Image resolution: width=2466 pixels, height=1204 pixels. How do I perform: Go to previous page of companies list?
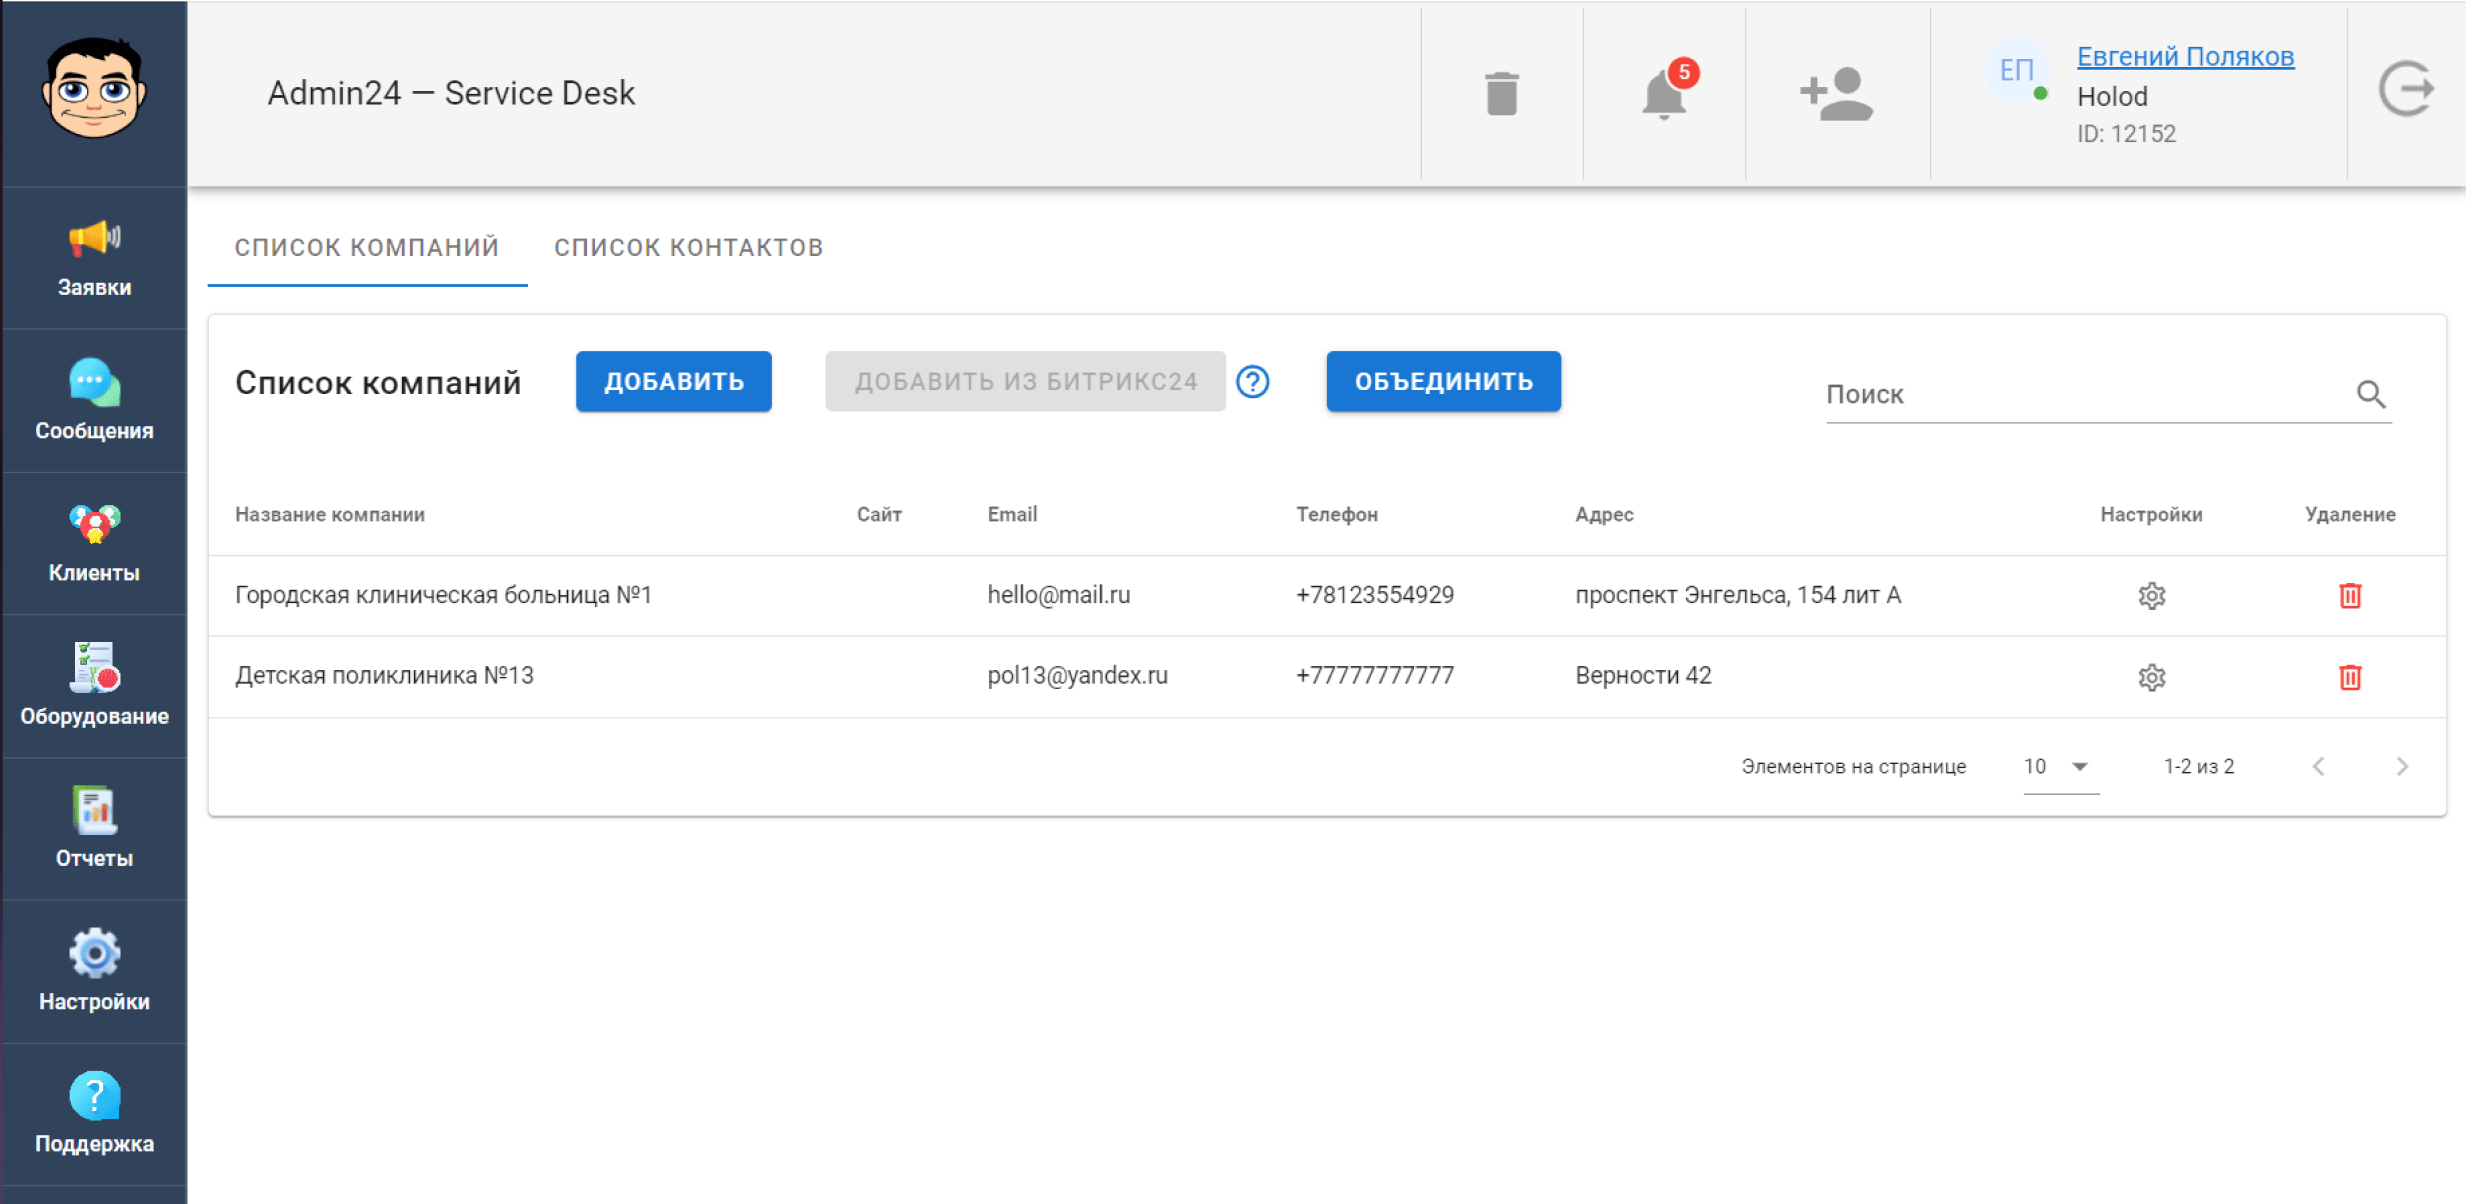[x=2320, y=766]
